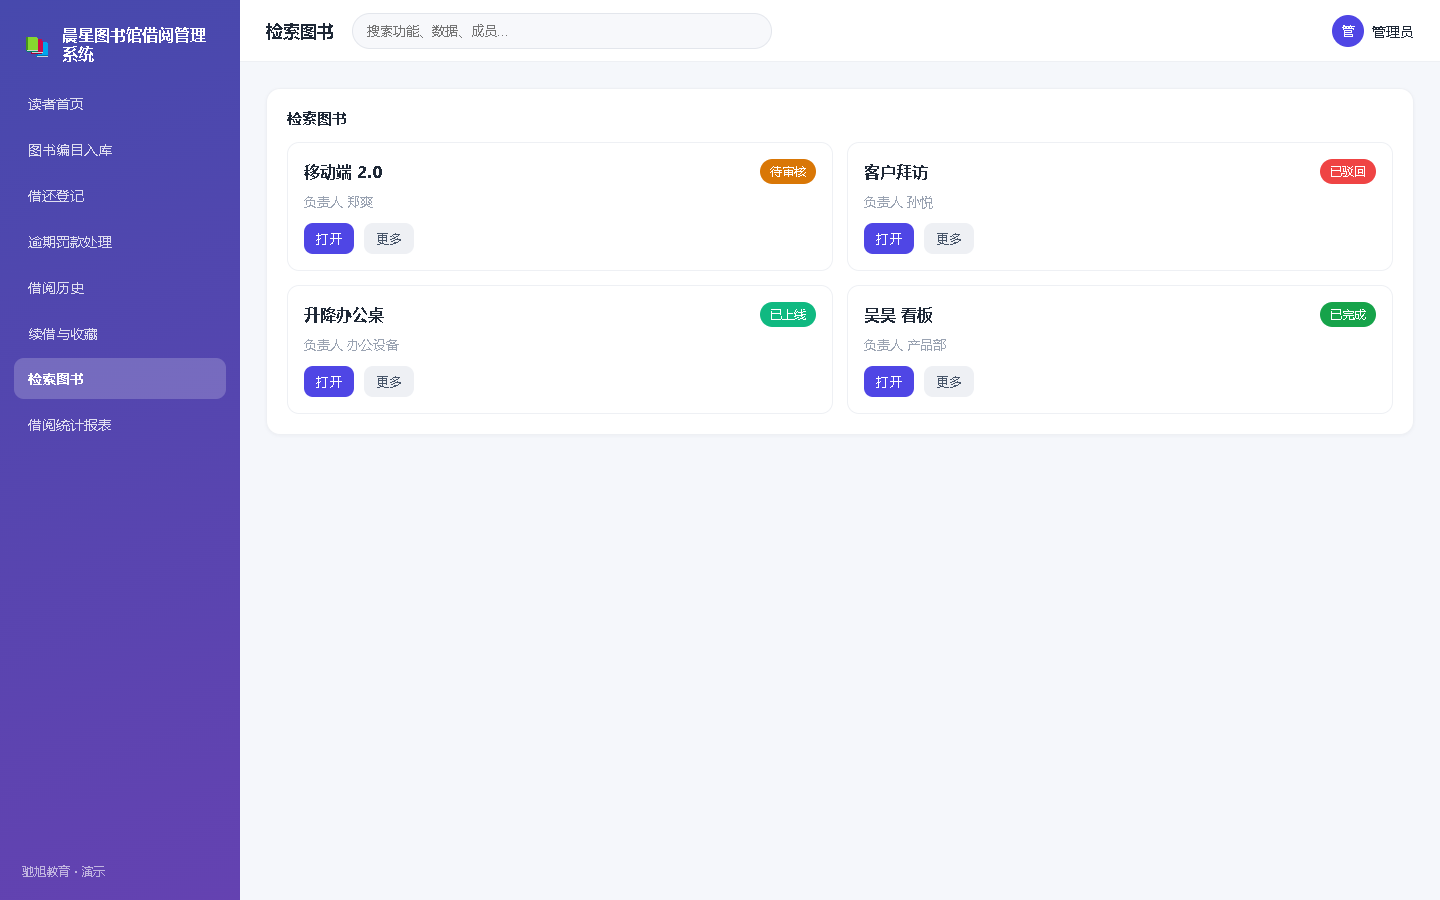Viewport: 1440px width, 900px height.
Task: Select 借还登记 from the sidebar
Action: tap(120, 196)
